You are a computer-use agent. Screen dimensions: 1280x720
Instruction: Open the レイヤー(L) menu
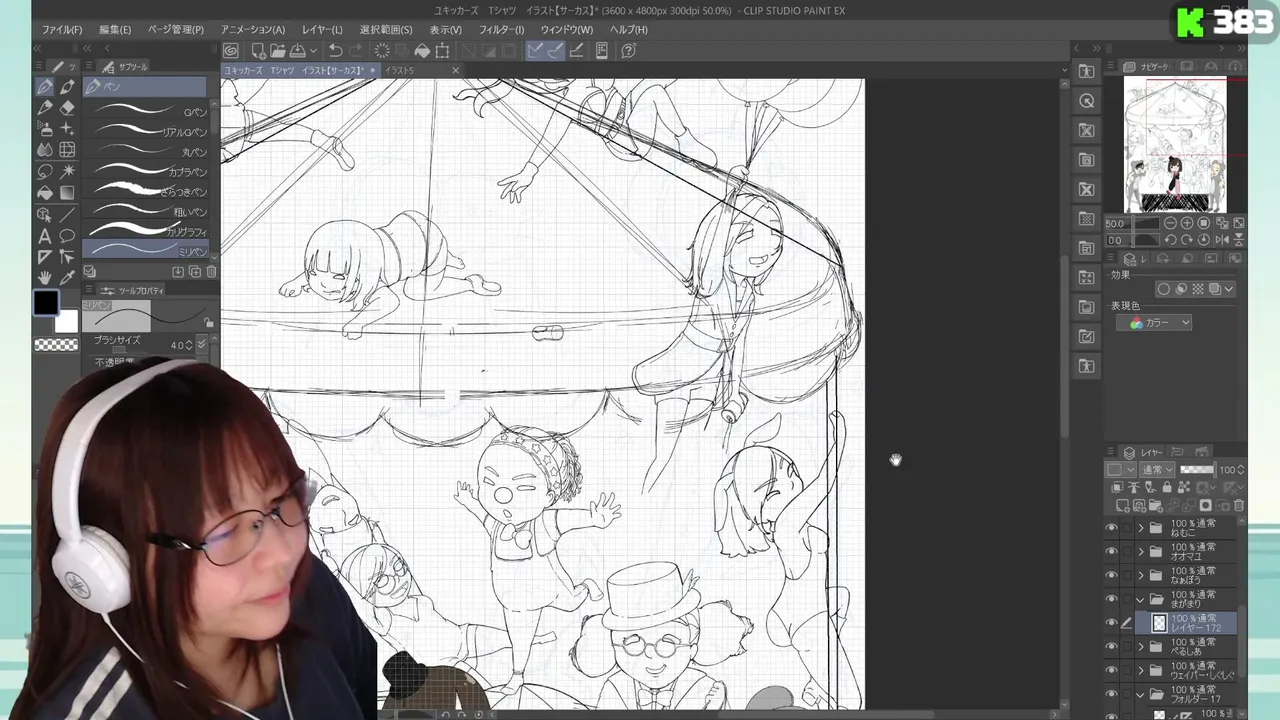[322, 30]
